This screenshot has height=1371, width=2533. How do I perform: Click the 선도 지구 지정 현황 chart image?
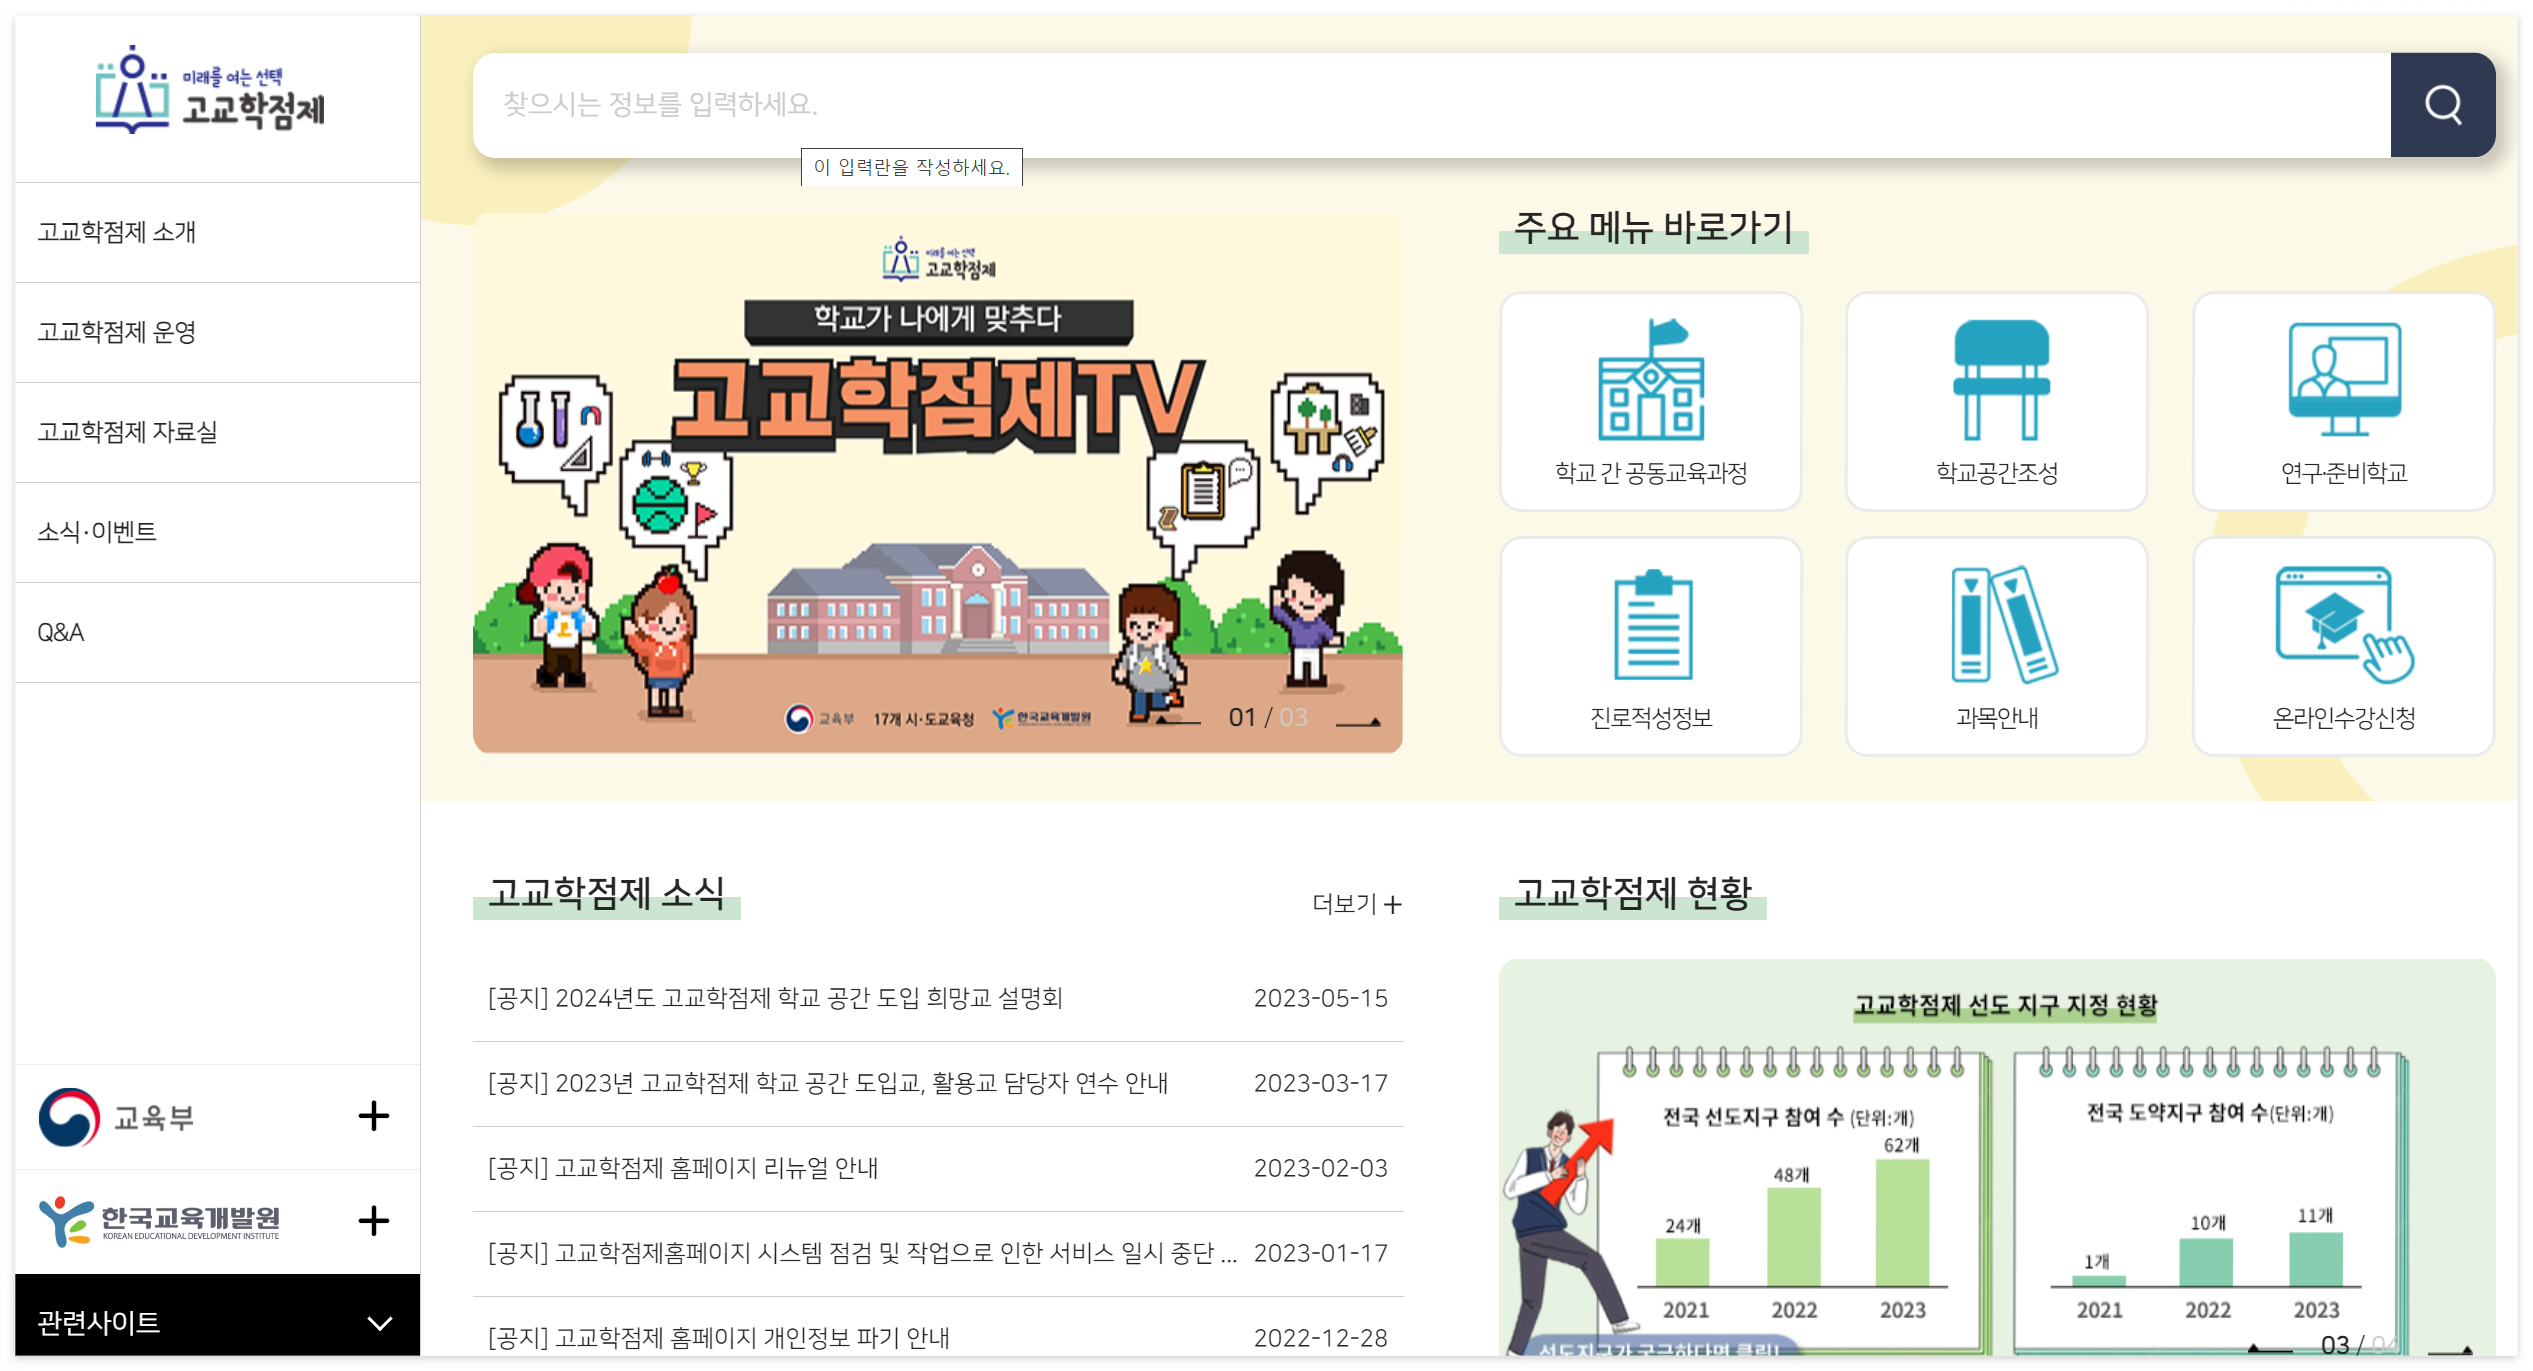point(1997,1158)
